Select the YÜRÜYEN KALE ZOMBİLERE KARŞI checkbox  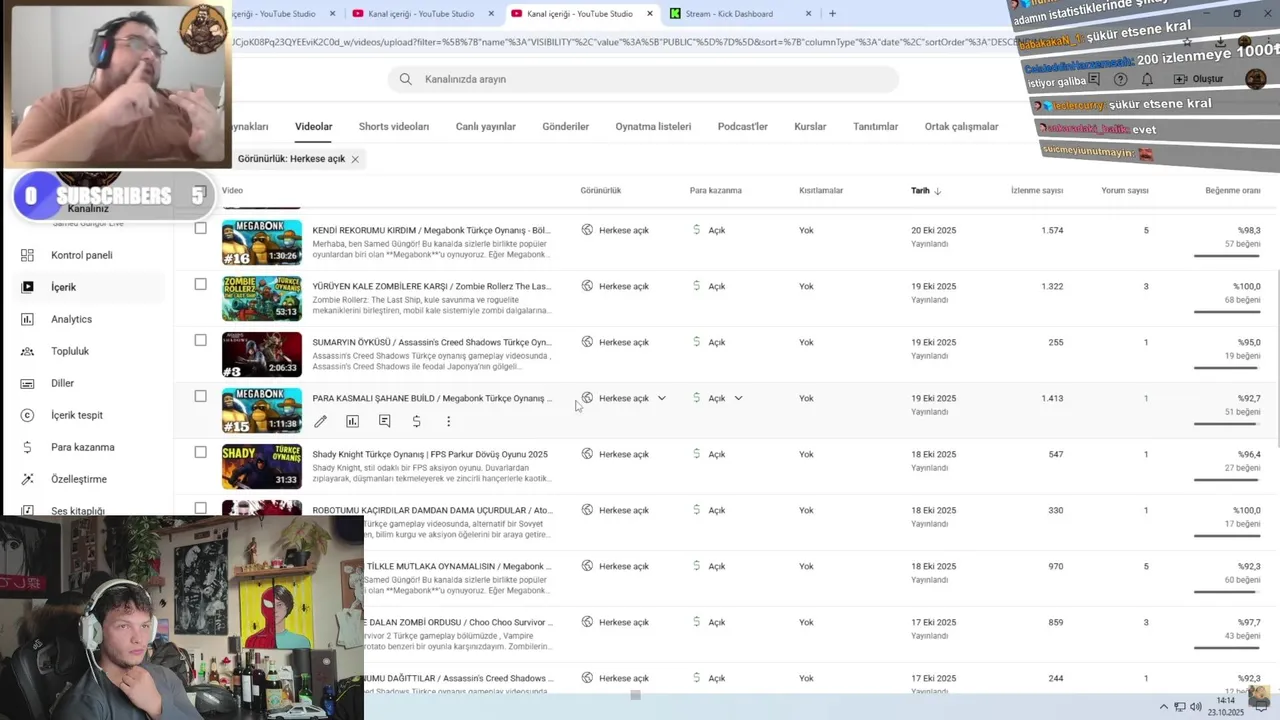click(200, 284)
